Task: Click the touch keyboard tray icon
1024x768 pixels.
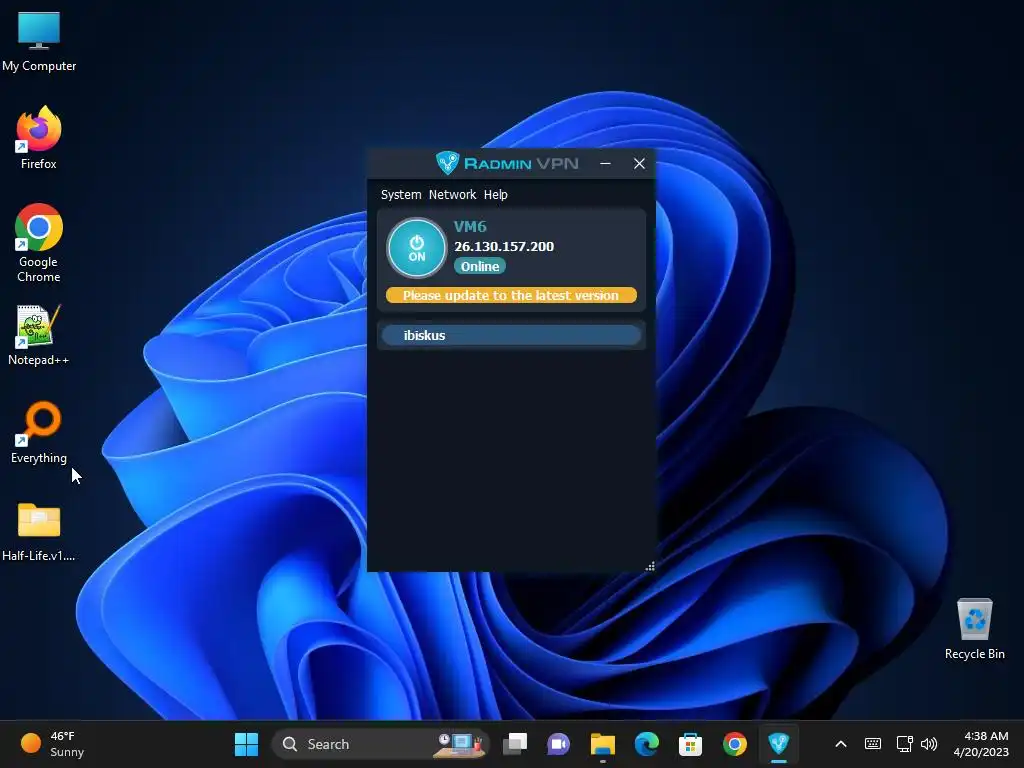Action: tap(872, 744)
